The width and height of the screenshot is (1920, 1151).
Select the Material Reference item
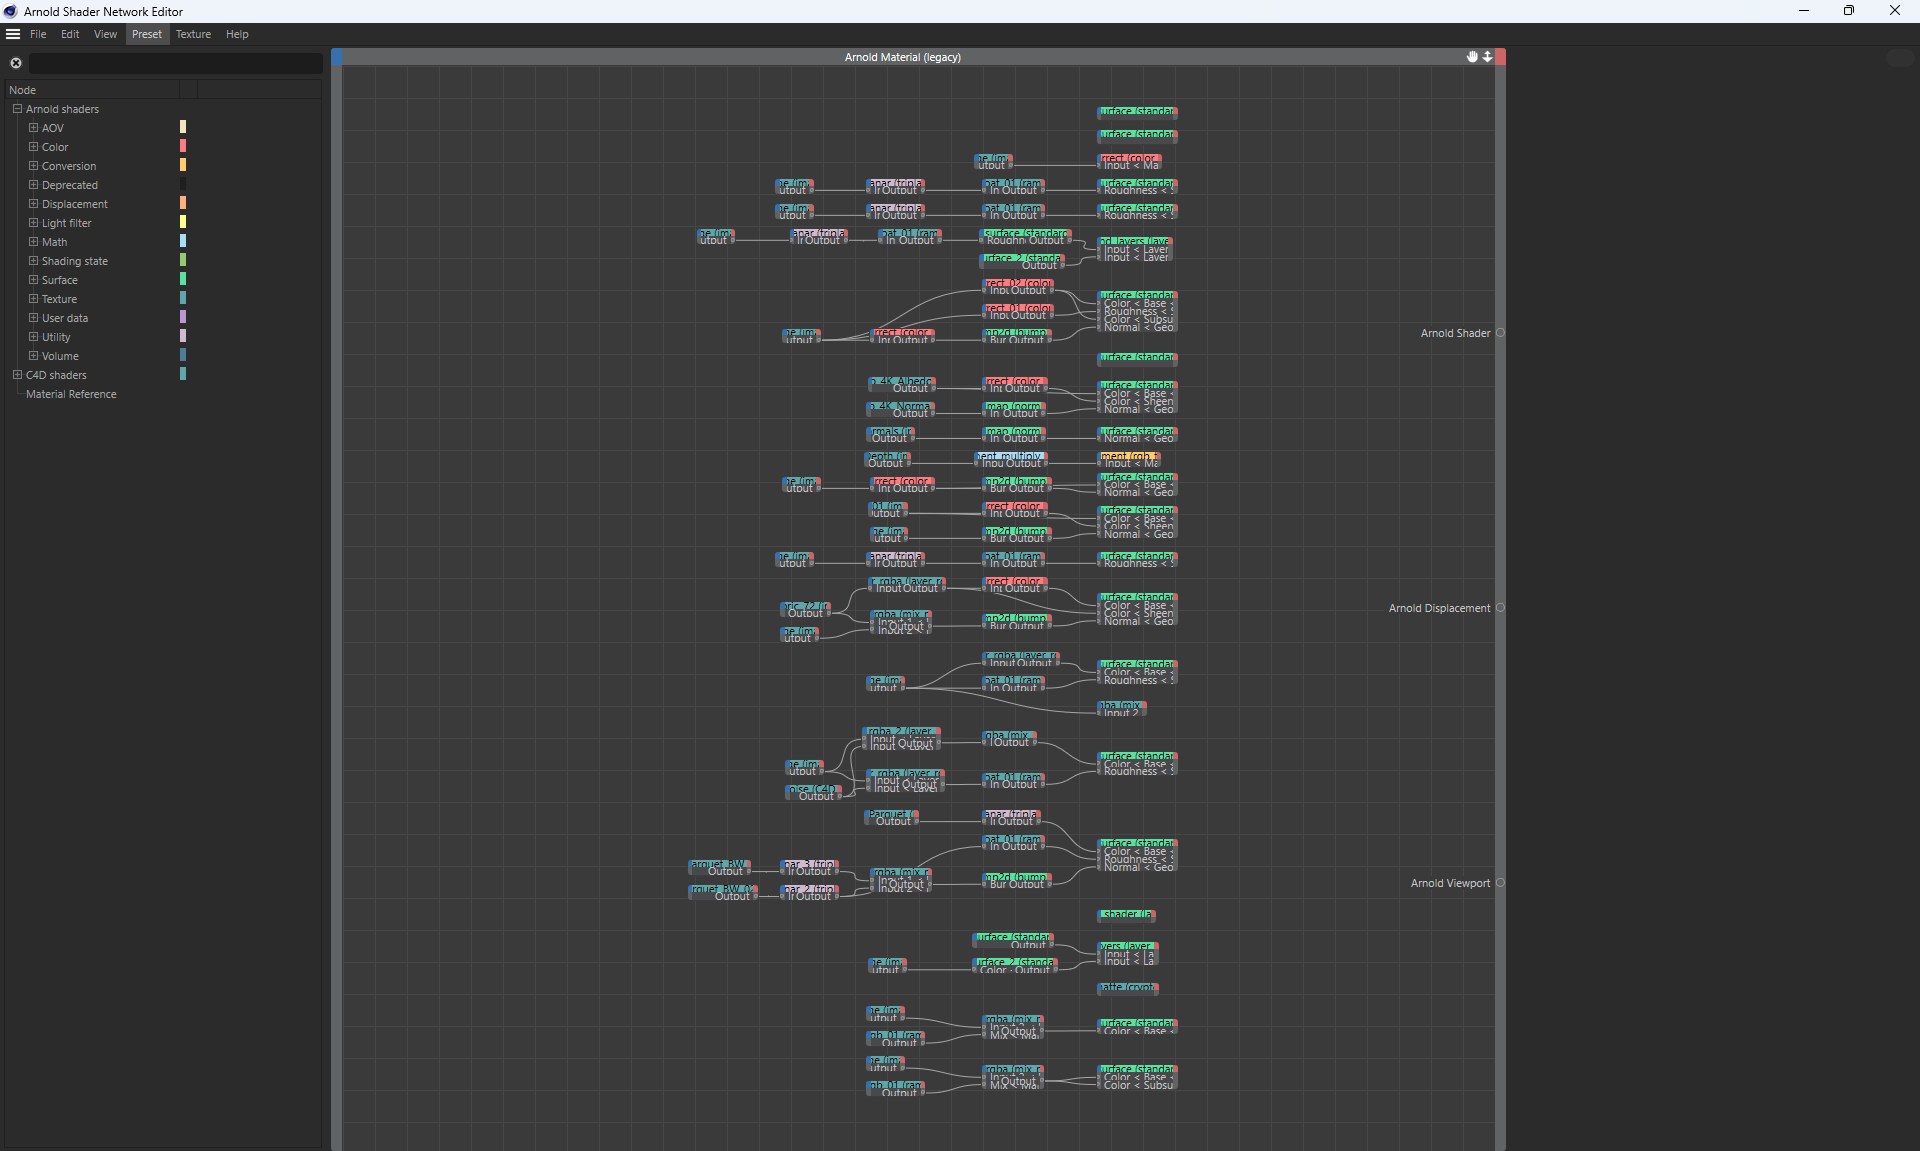pos(71,394)
